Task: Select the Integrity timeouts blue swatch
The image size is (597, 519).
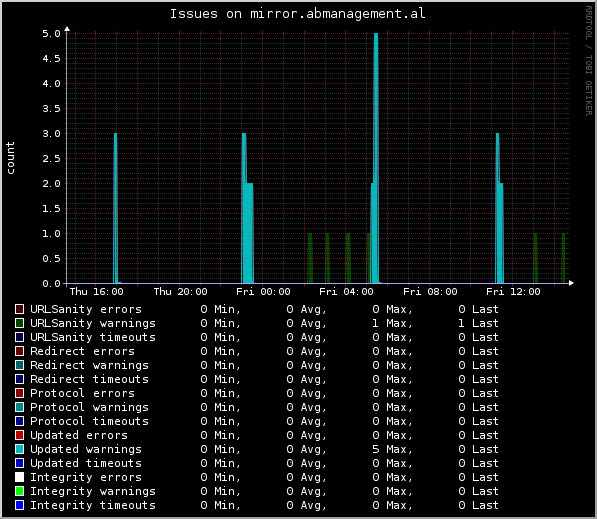Action: (19, 505)
